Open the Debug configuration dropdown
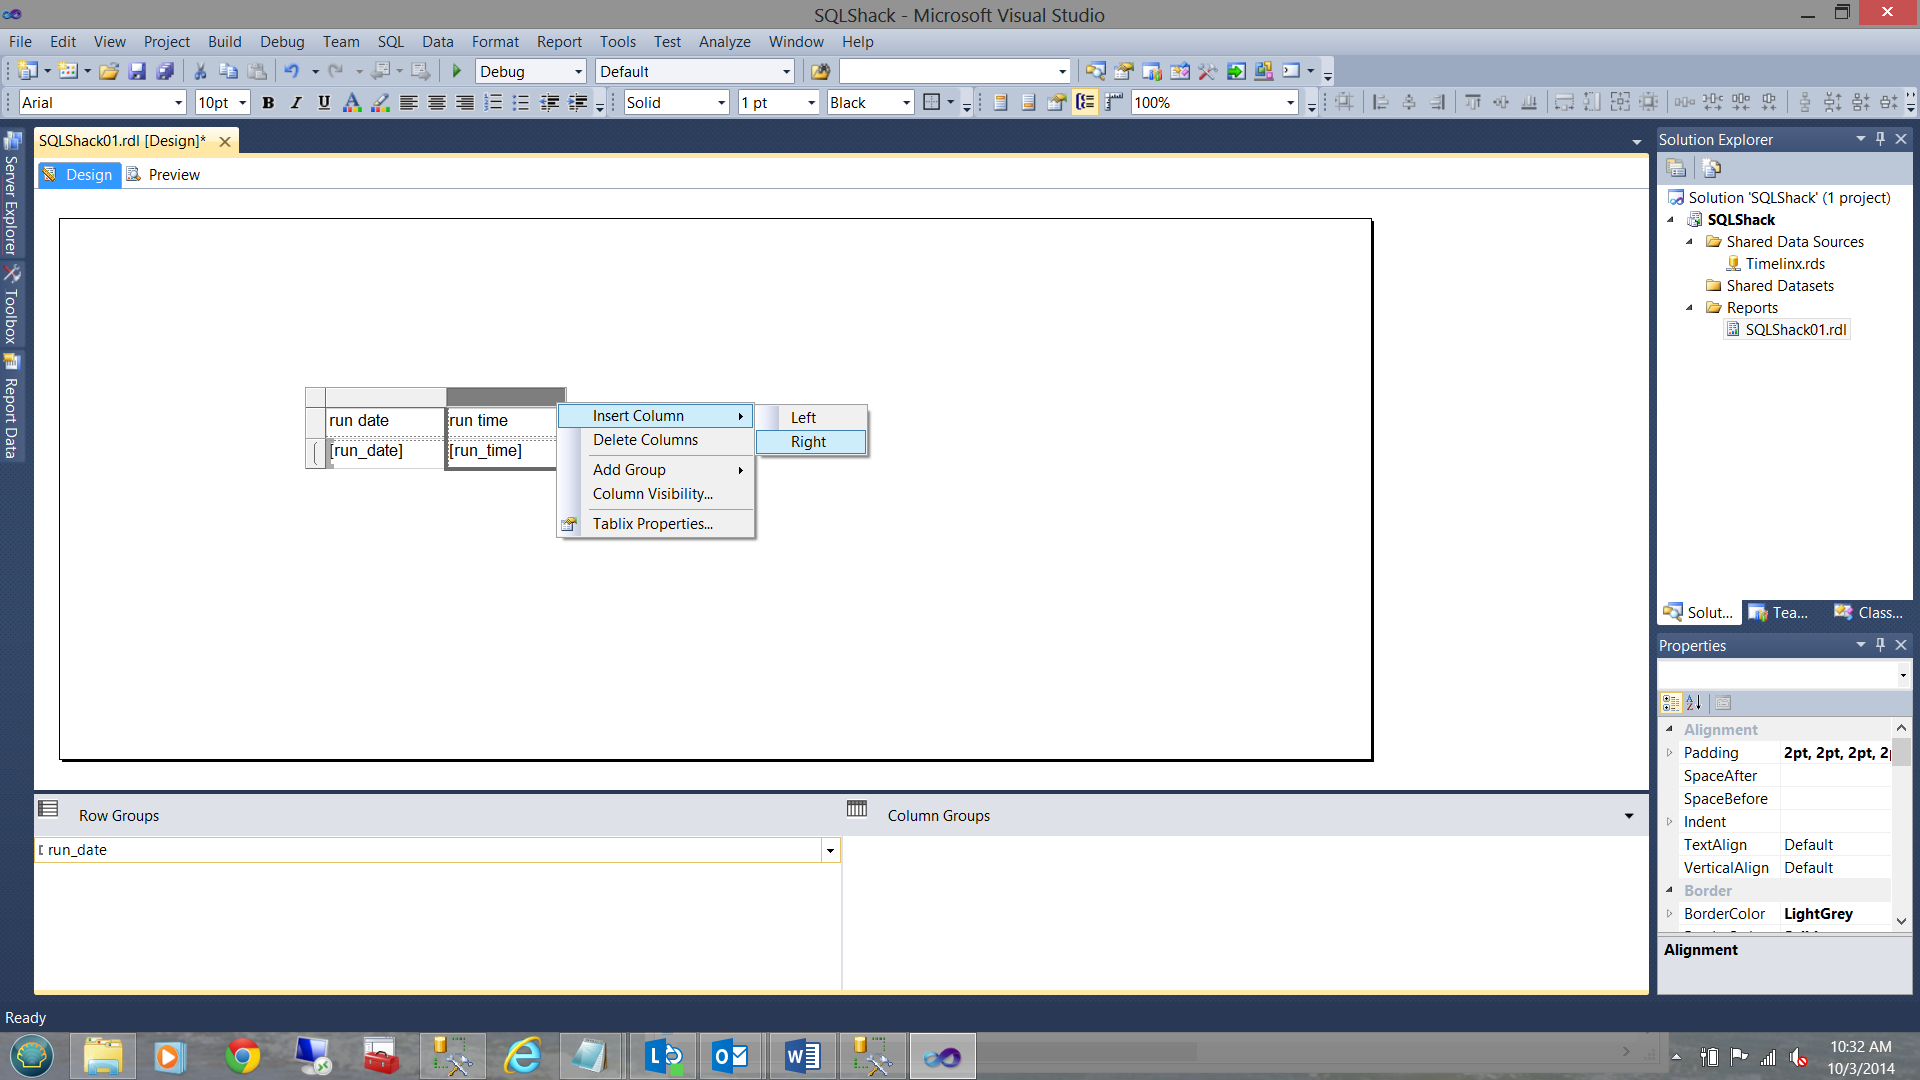This screenshot has height=1080, width=1920. (x=578, y=71)
